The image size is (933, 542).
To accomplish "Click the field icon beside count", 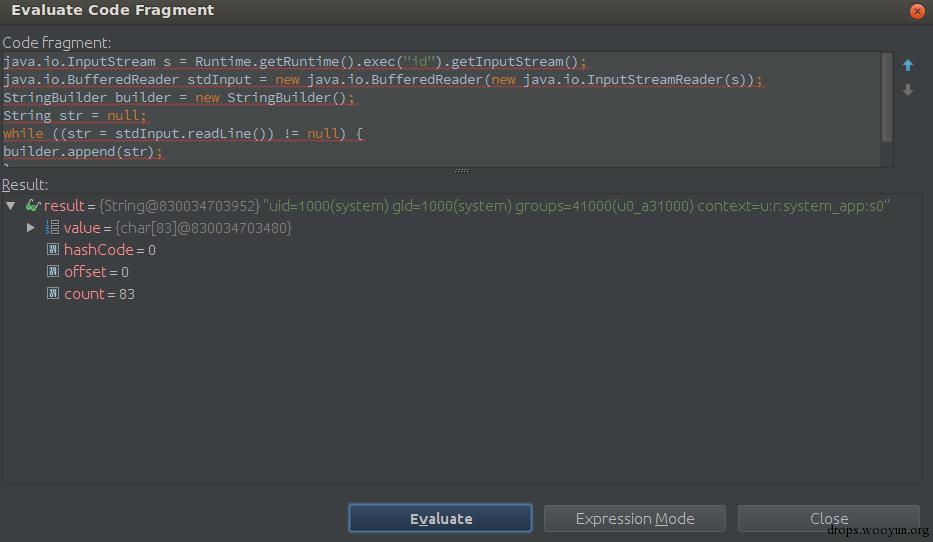I will 53,294.
